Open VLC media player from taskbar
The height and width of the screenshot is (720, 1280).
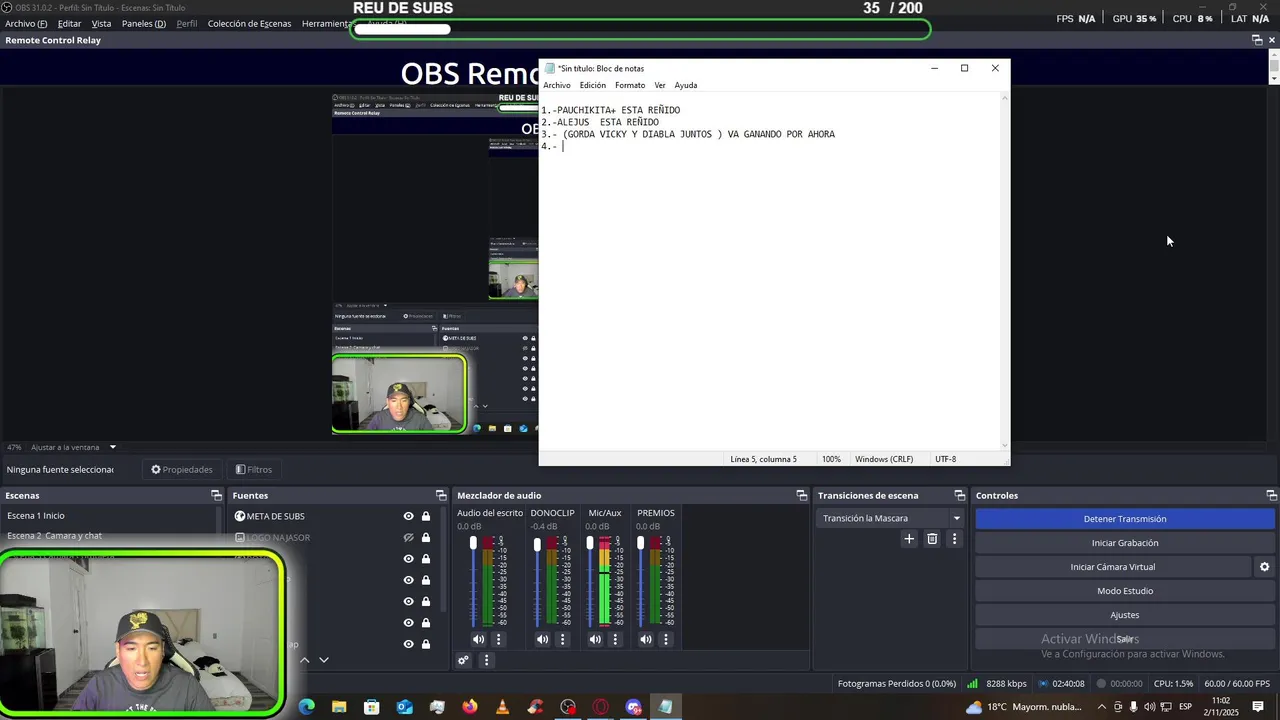click(502, 707)
